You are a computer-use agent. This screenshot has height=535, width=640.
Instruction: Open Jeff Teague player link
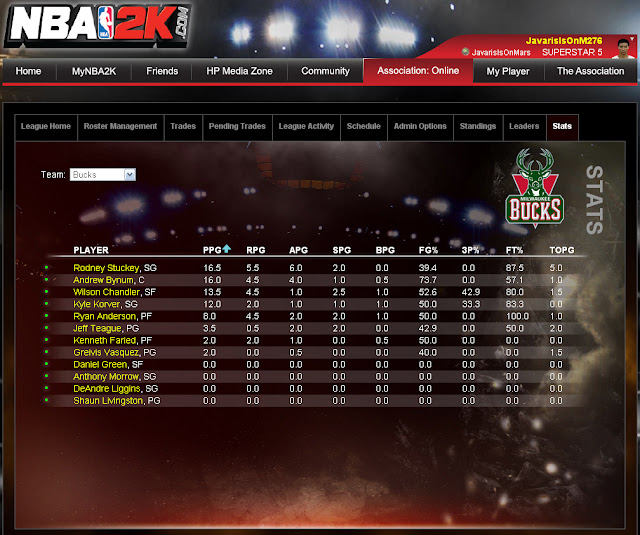pos(98,329)
